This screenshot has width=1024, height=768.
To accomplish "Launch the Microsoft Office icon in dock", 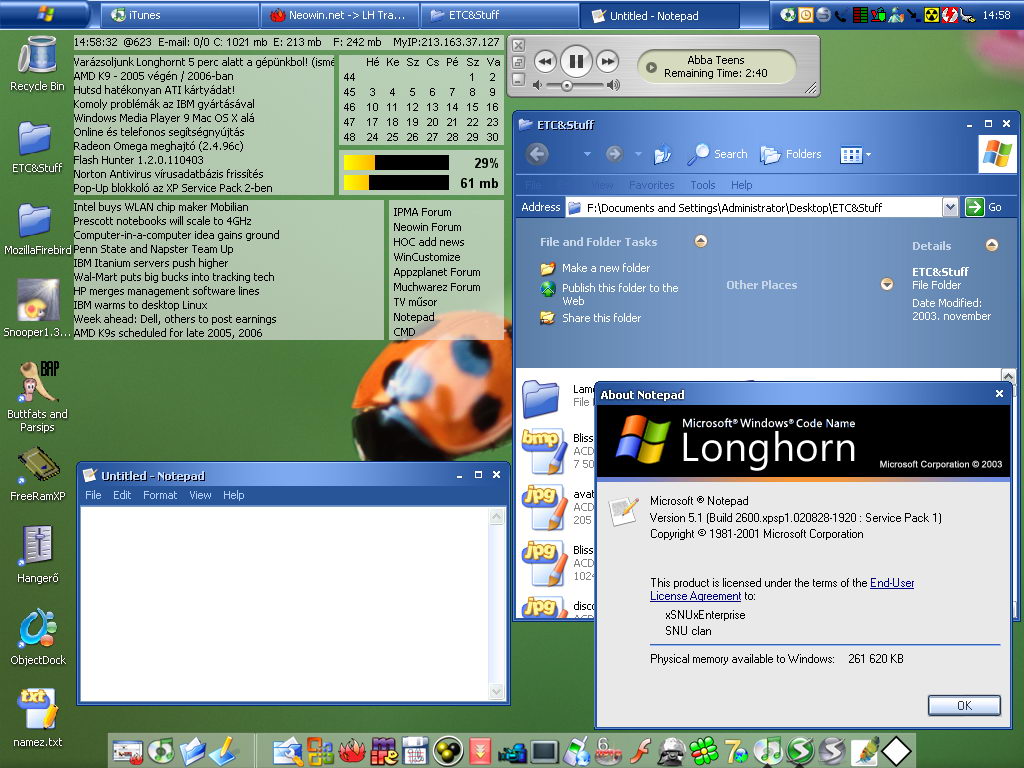I will (320, 752).
